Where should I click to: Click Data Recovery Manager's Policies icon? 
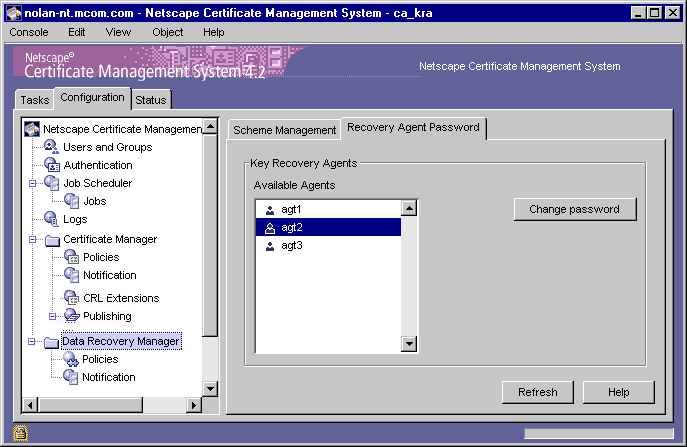(71, 359)
